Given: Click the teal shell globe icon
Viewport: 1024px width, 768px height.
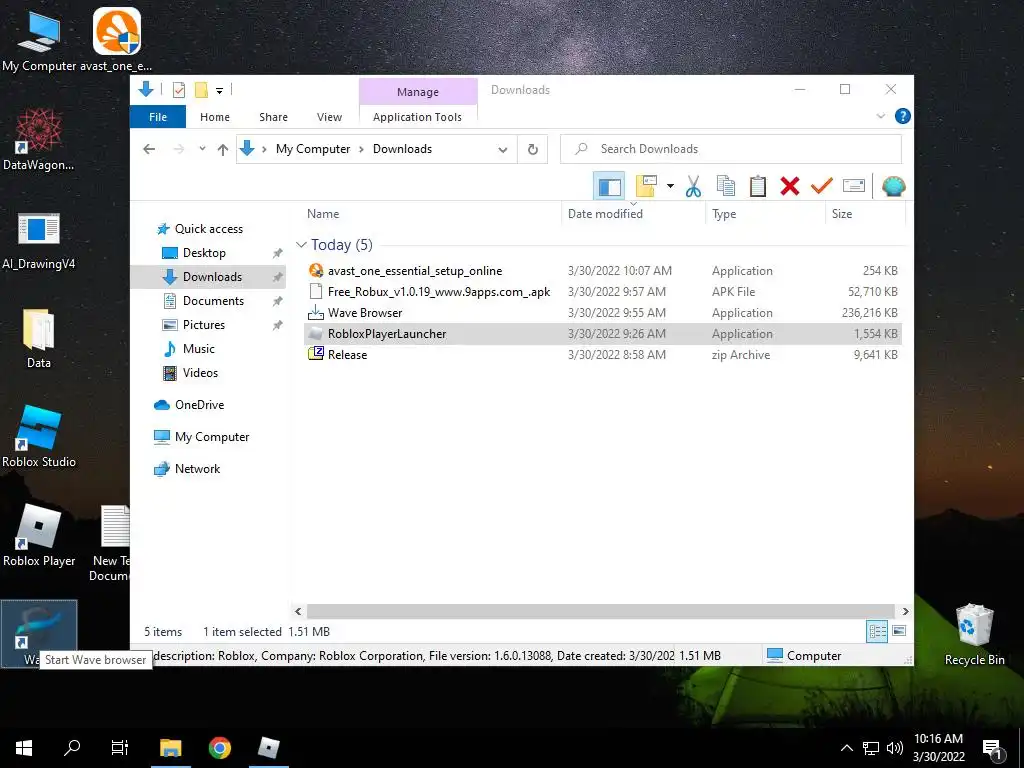Looking at the screenshot, I should (893, 186).
